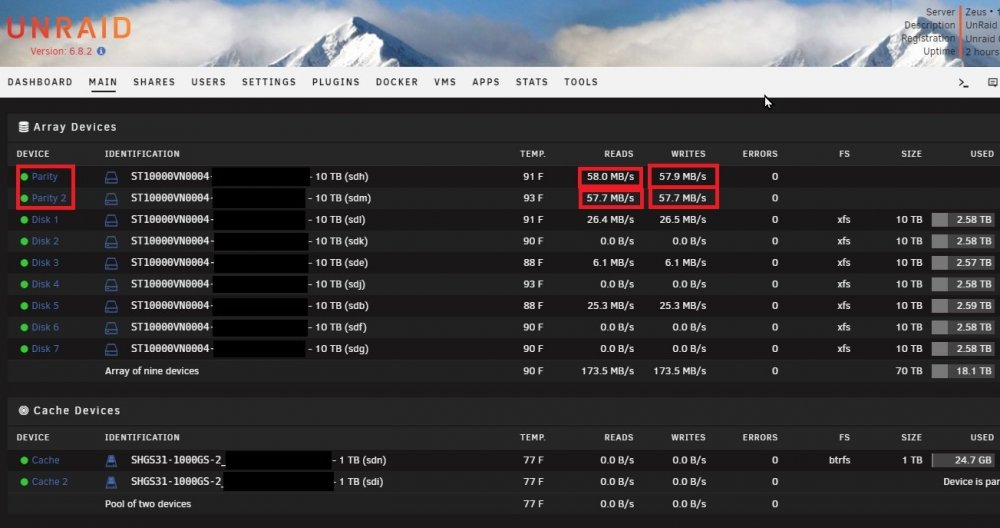Click Cache file system btrfs
This screenshot has width=1000, height=528.
pos(839,460)
